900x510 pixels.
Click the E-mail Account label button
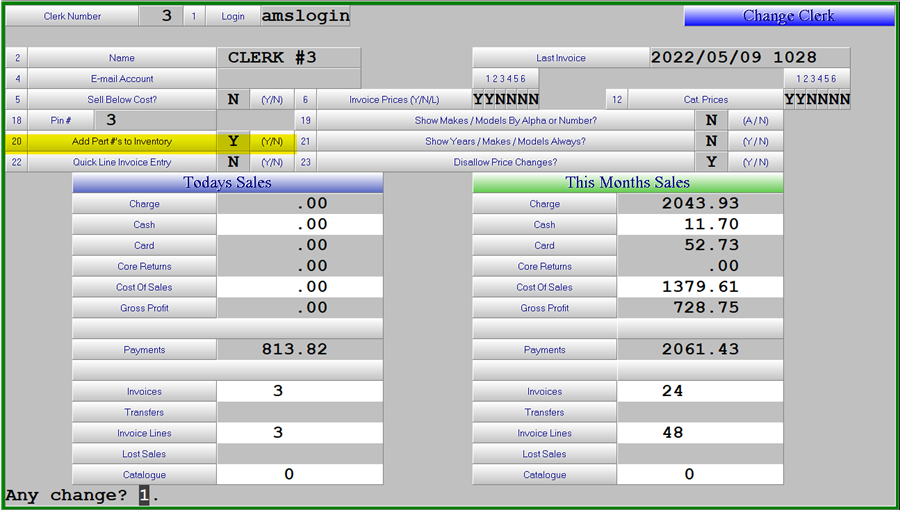pos(122,79)
